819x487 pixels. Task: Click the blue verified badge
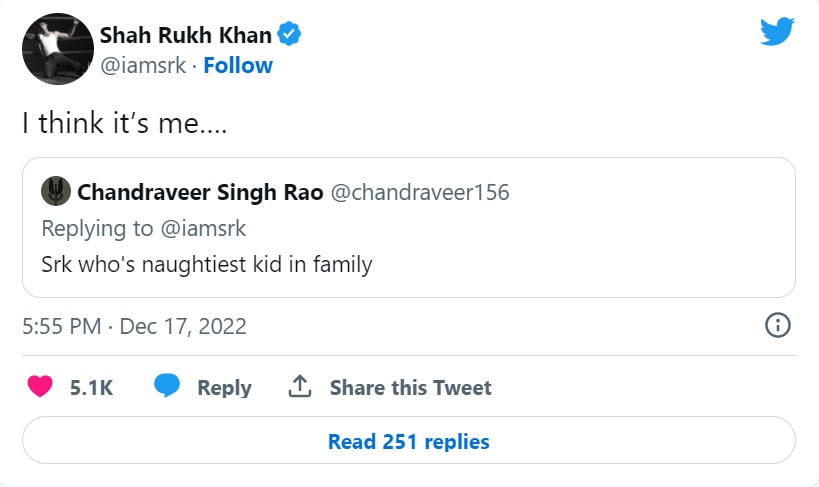click(x=290, y=35)
